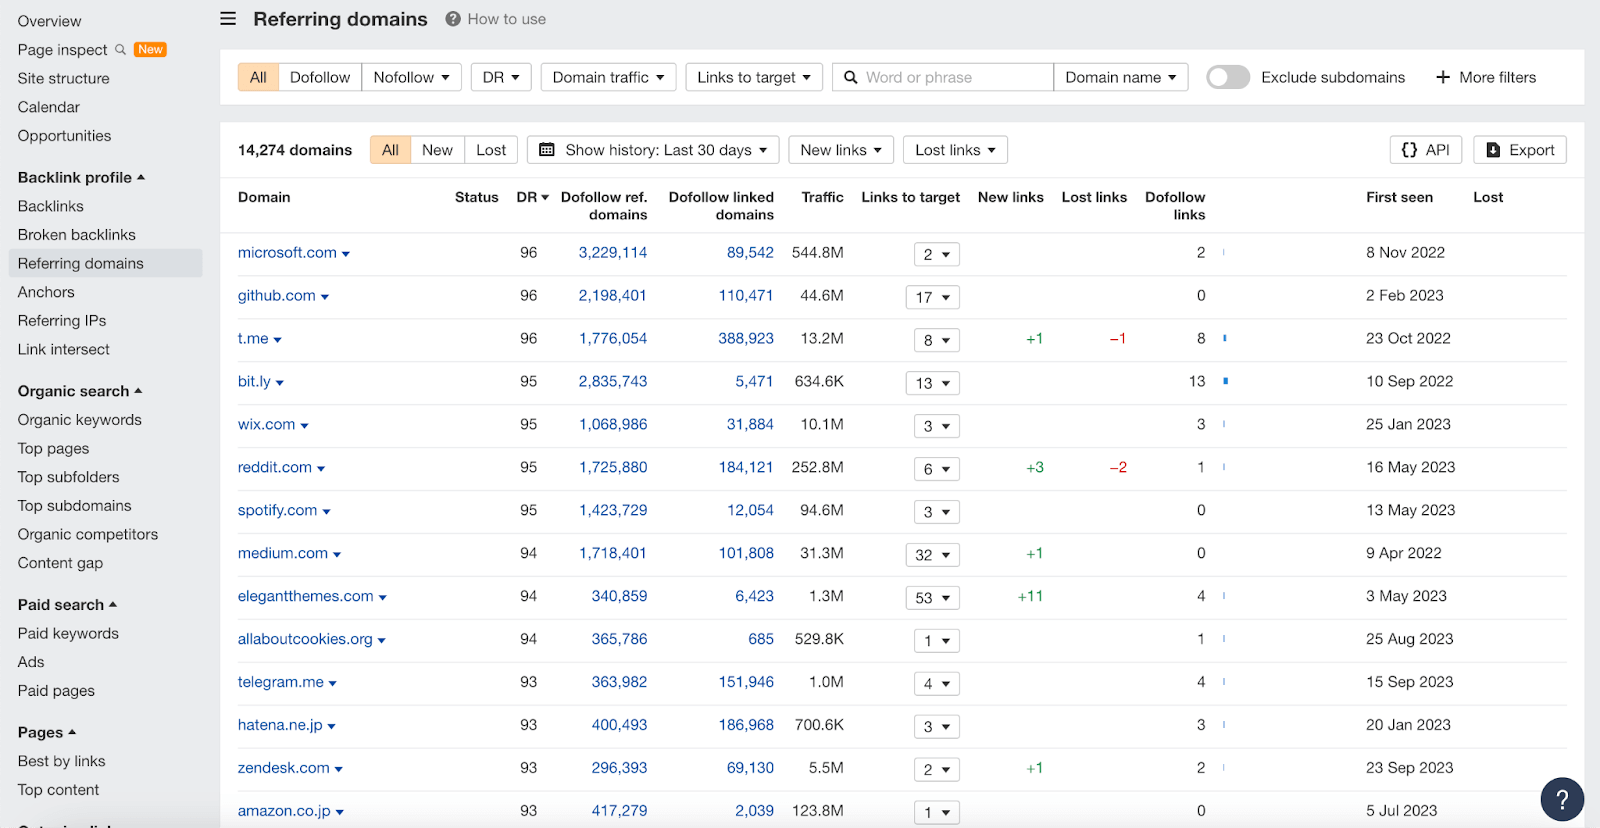Image resolution: width=1600 pixels, height=828 pixels.
Task: Toggle the Exclude subdomains switch
Action: (x=1227, y=77)
